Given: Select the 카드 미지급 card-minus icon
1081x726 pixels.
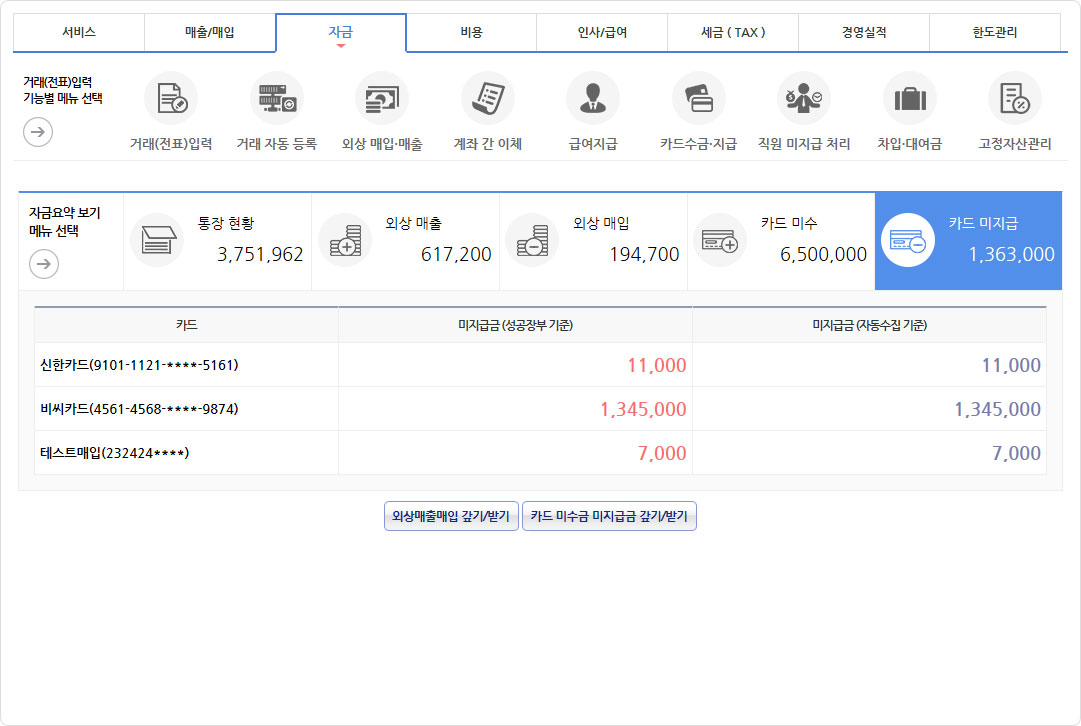Looking at the screenshot, I should click(908, 240).
